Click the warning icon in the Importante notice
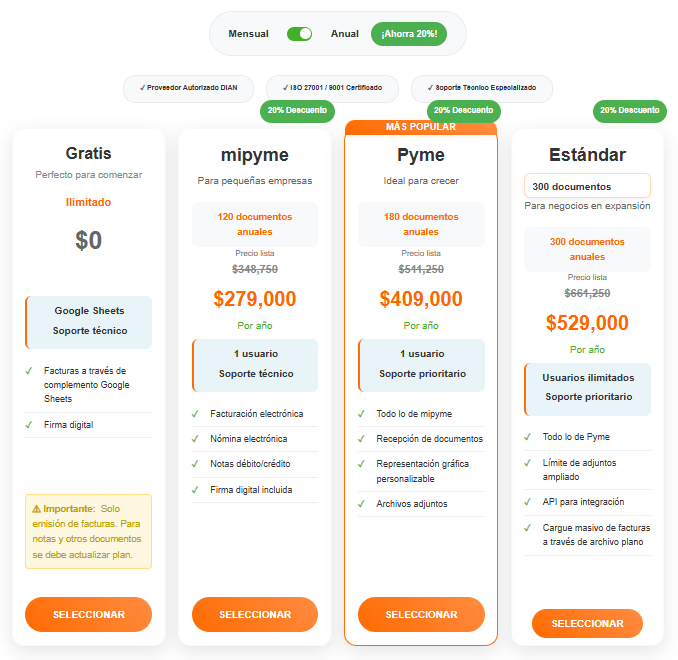The width and height of the screenshot is (678, 660). (x=37, y=509)
